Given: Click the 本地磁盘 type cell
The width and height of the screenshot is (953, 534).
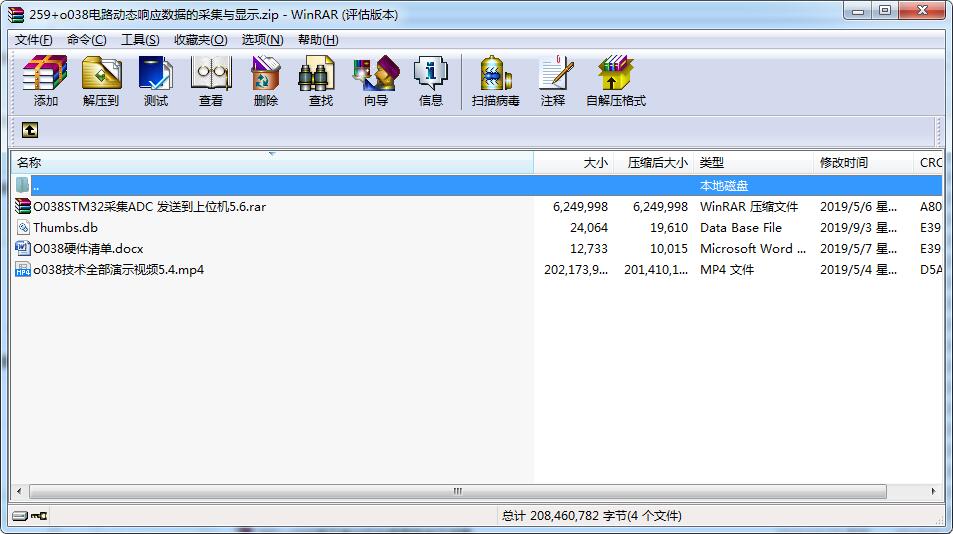Looking at the screenshot, I should pyautogui.click(x=724, y=185).
